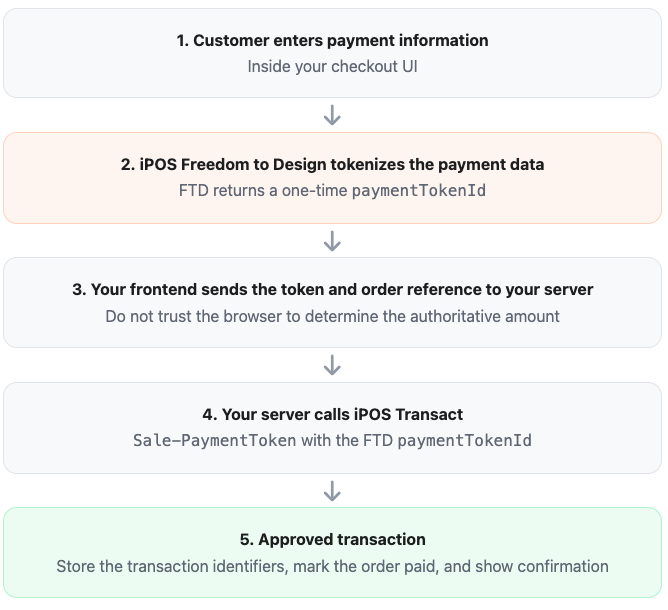This screenshot has width=668, height=610.
Task: Click the iPOS Freedom to Design tokenizes heading
Action: [x=332, y=164]
